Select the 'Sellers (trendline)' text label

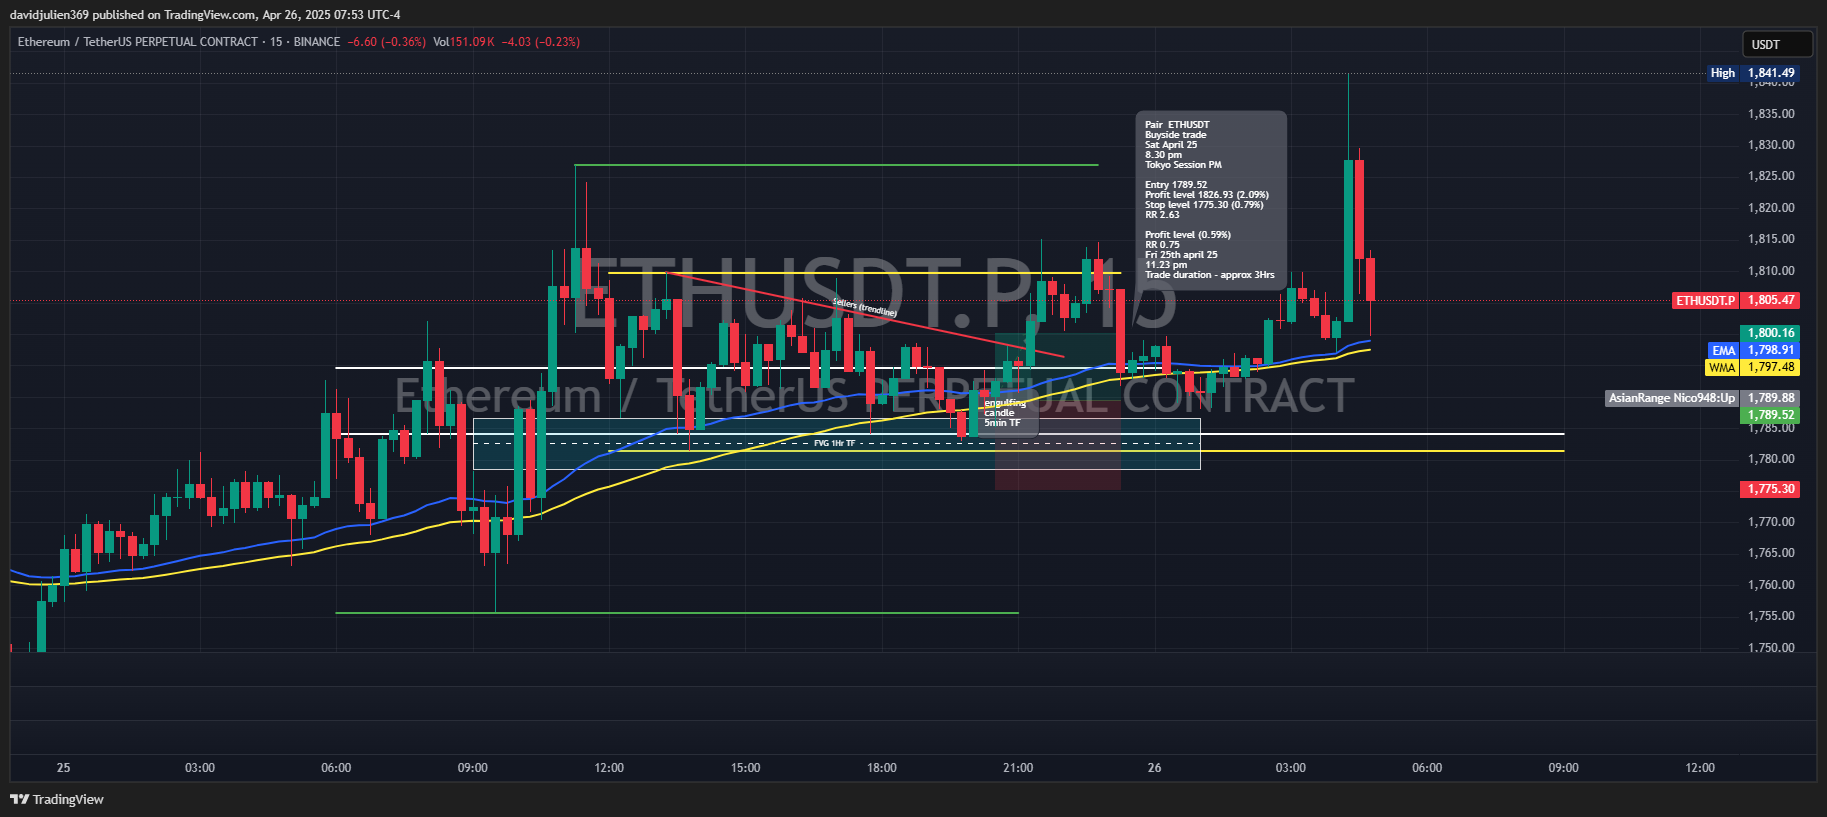pos(865,308)
